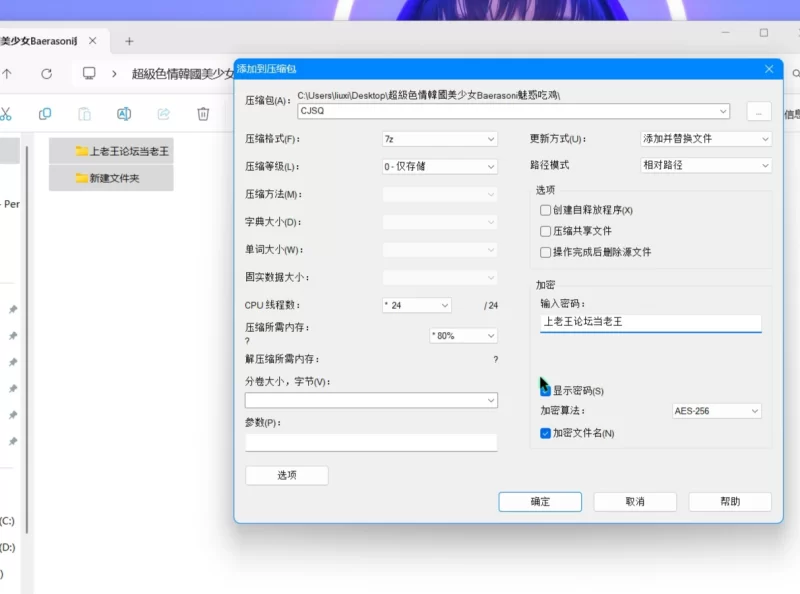This screenshot has width=800, height=594.
Task: Open the 路径模式 dropdown
Action: coord(706,165)
